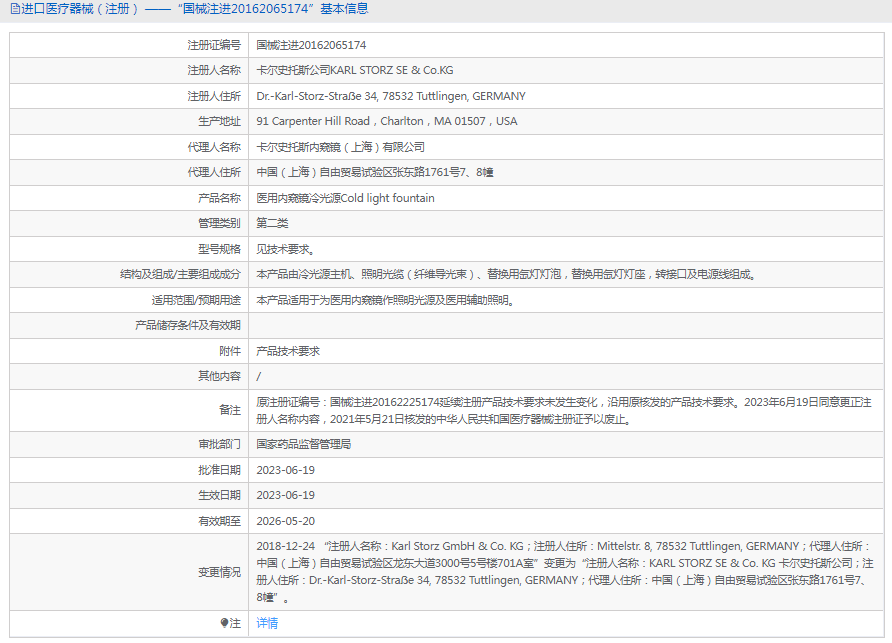892x643 pixels.
Task: Select the expiry date 2026-05-20
Action: [x=286, y=521]
